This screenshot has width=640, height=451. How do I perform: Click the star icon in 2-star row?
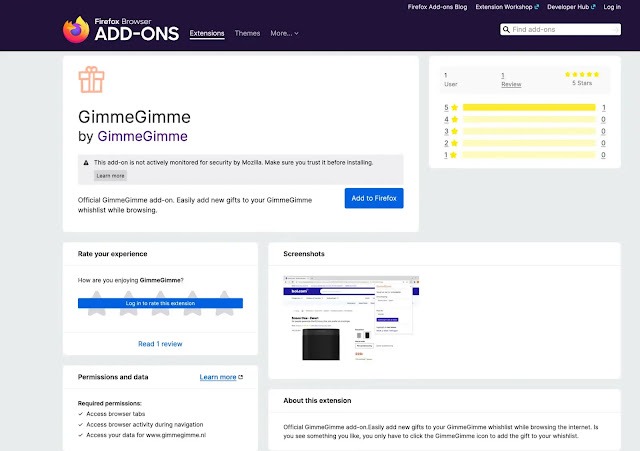(x=455, y=143)
